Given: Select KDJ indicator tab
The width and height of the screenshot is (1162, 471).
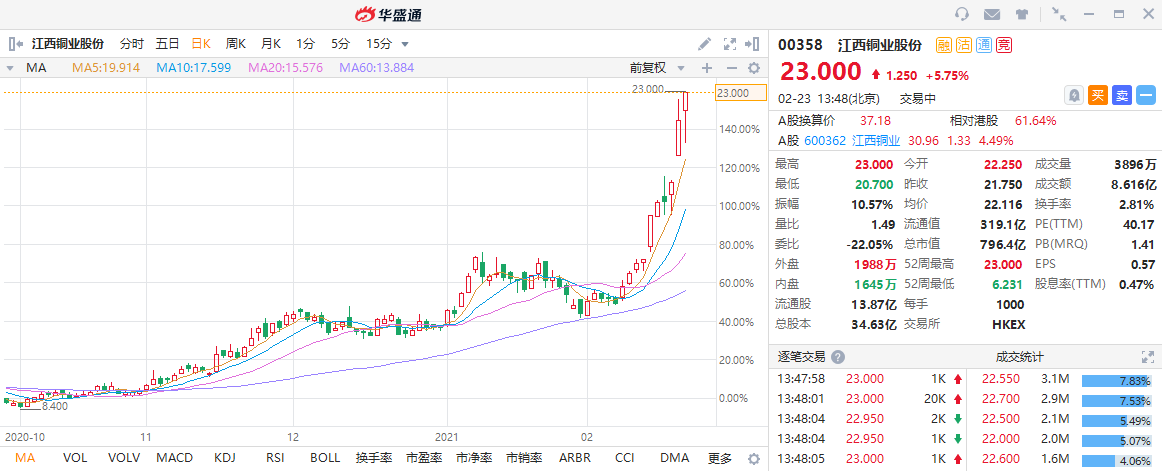Looking at the screenshot, I should (x=225, y=458).
